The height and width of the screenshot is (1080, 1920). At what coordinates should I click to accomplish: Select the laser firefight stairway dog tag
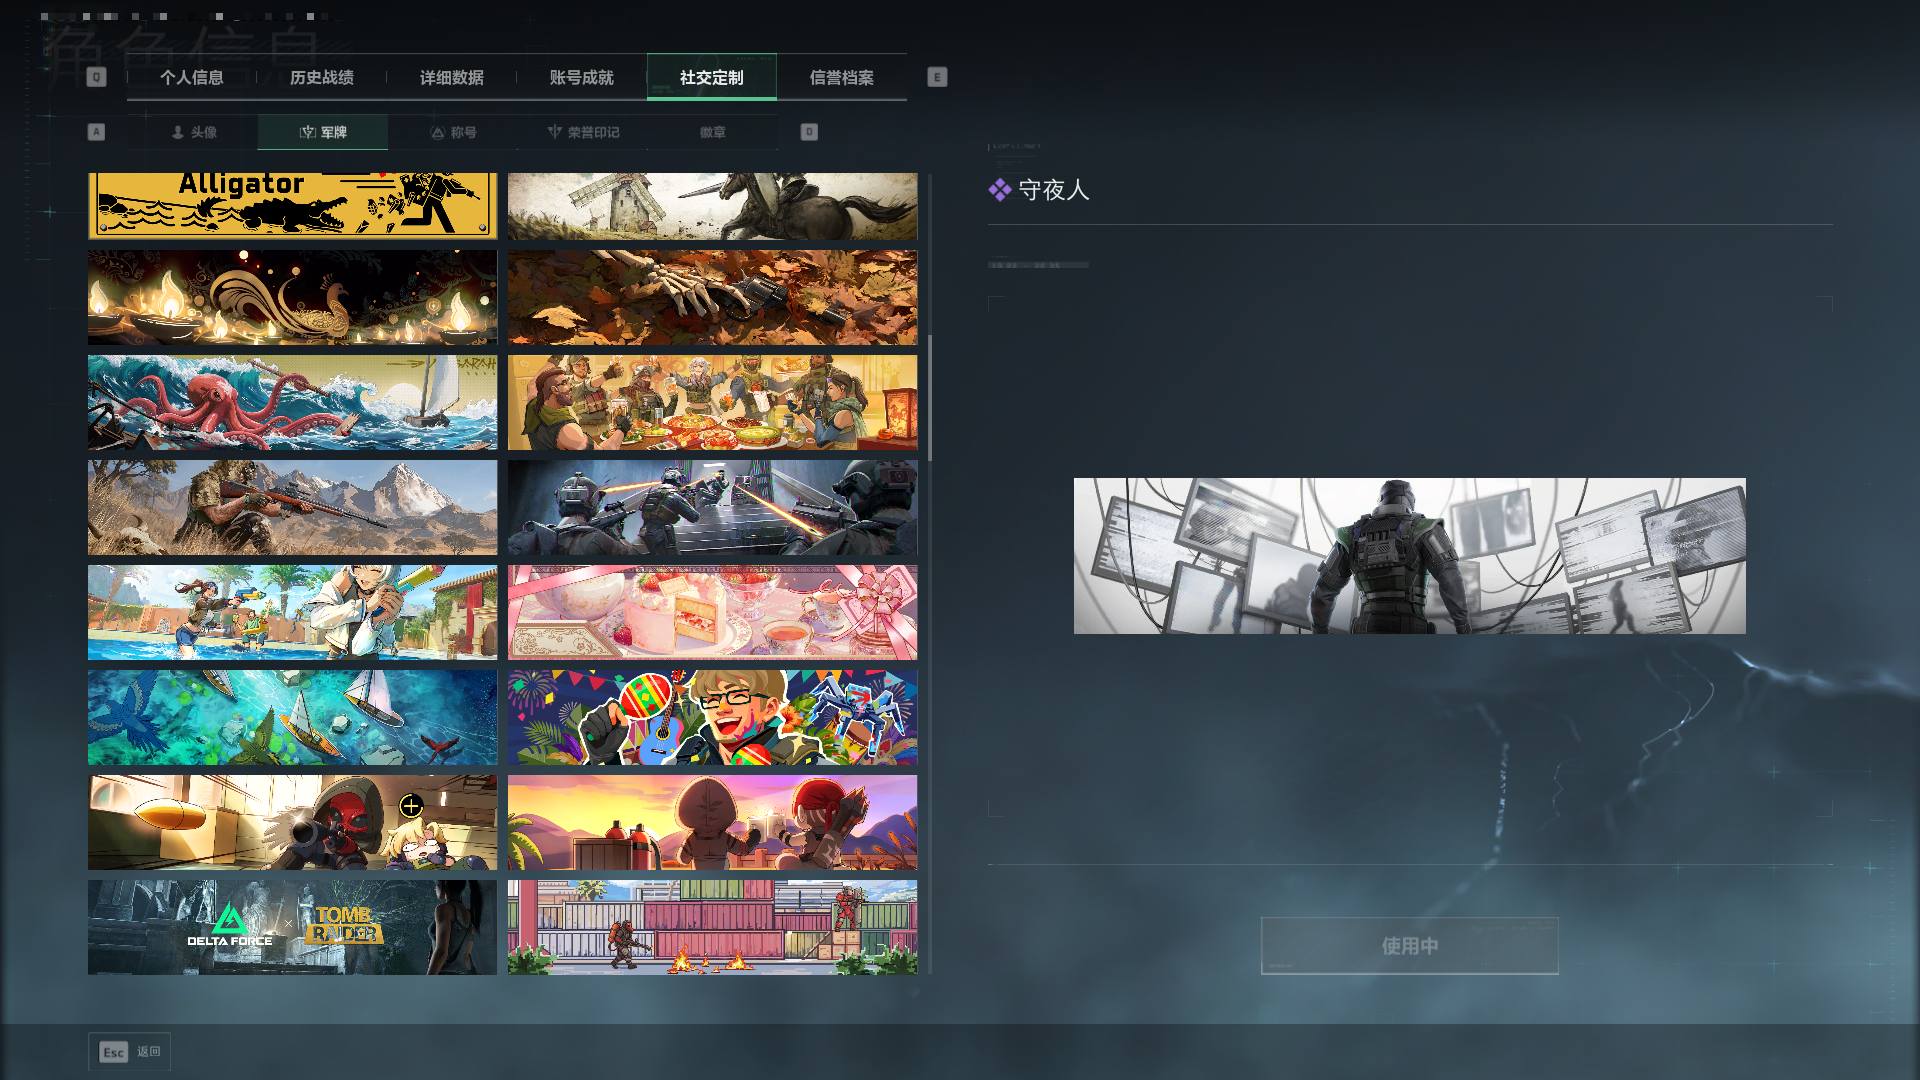pyautogui.click(x=712, y=508)
